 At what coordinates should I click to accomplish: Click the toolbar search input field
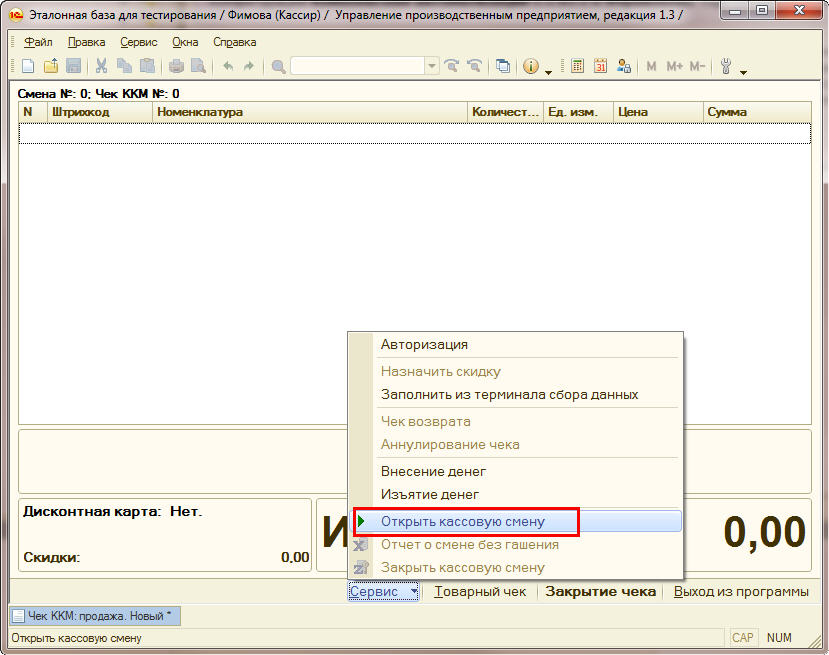point(358,66)
